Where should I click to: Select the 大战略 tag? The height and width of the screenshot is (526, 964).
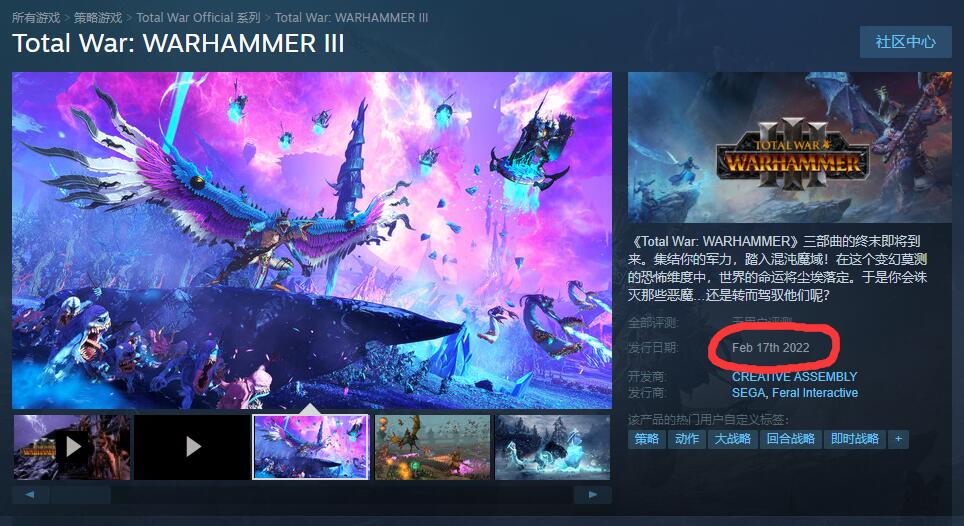[x=732, y=439]
